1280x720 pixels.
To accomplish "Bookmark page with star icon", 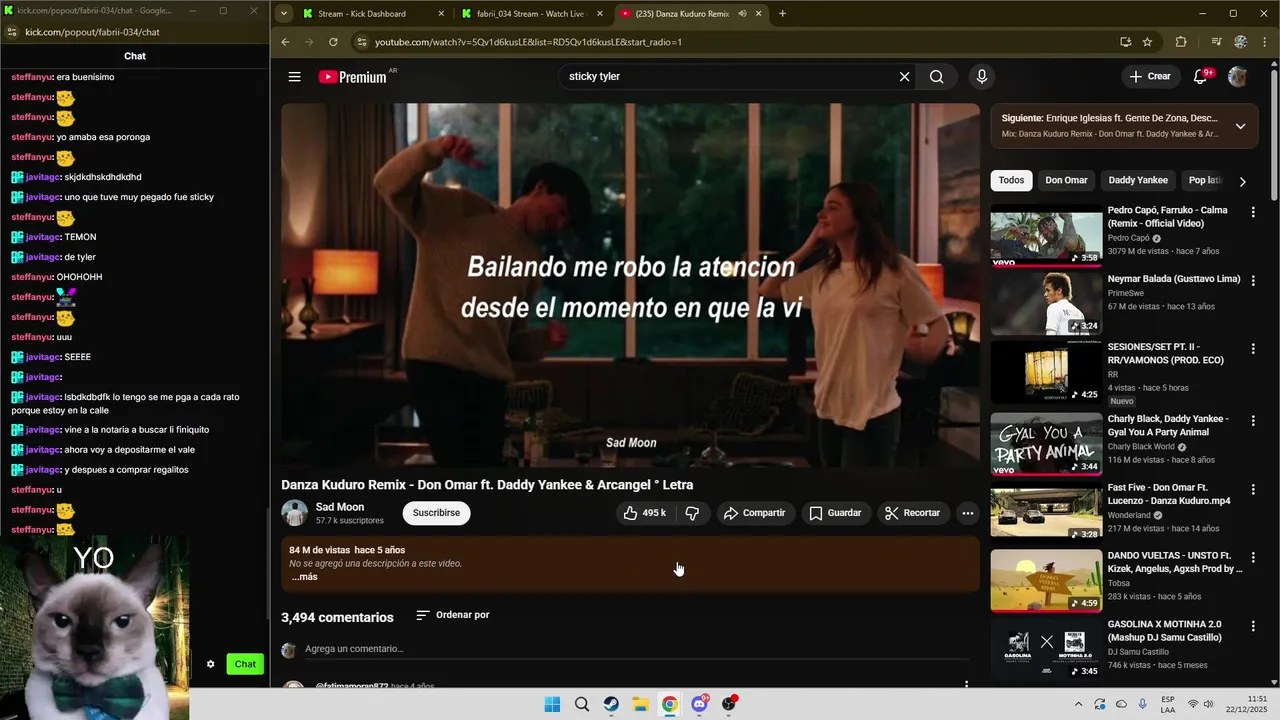I will click(x=1147, y=42).
